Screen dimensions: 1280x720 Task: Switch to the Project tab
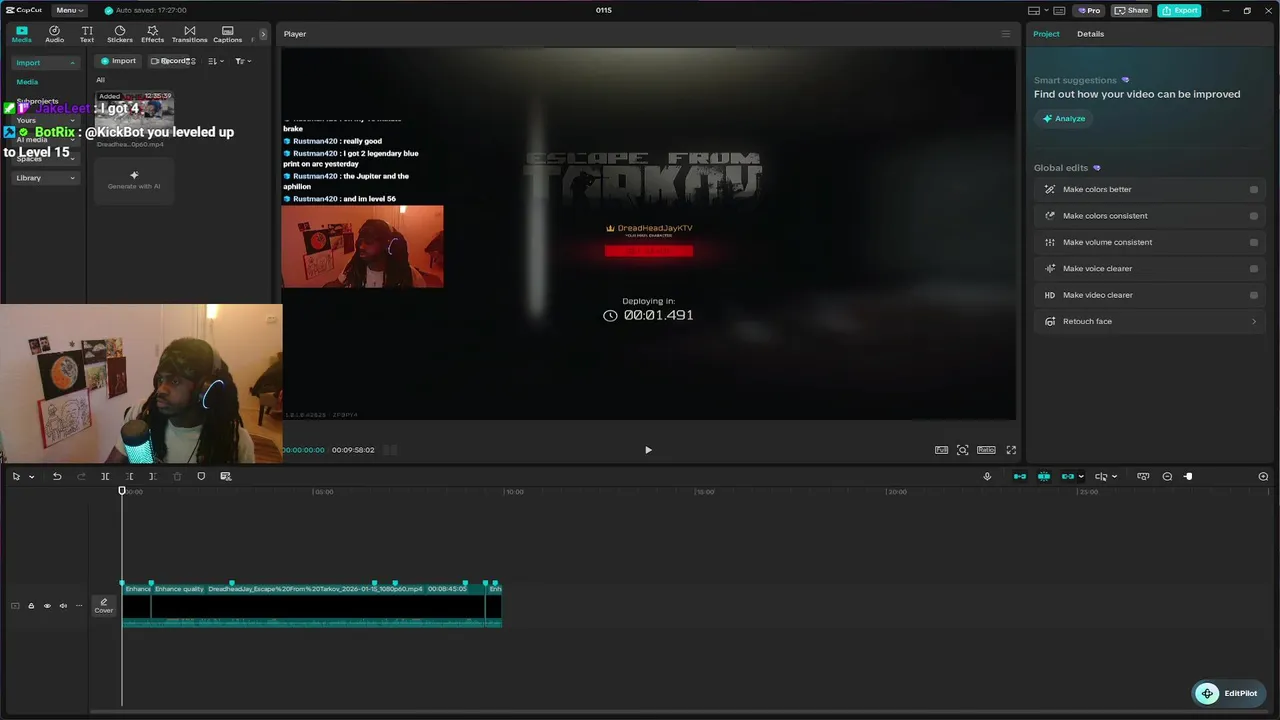[x=1046, y=34]
